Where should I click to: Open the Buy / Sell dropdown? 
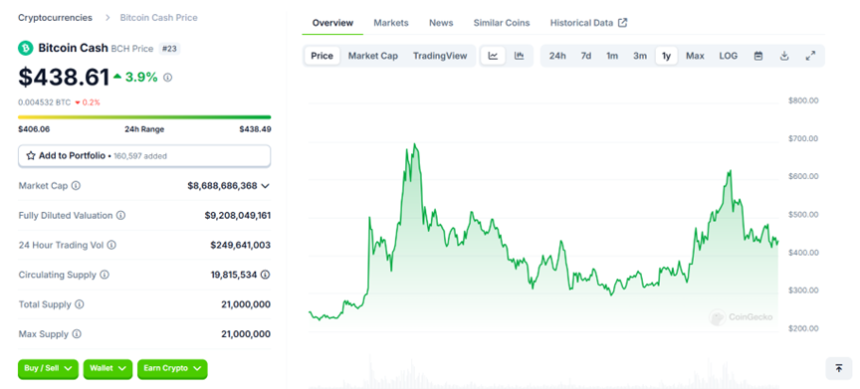coord(48,369)
